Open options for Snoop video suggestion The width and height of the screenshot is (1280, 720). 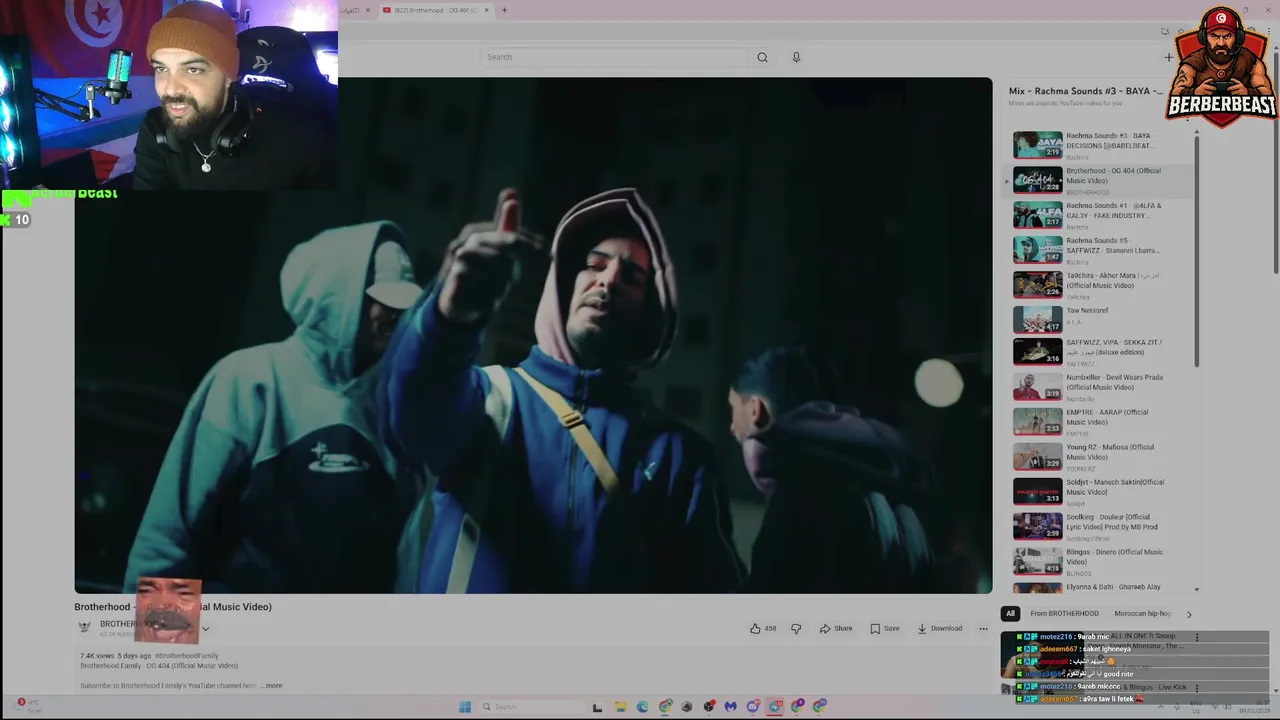[1197, 637]
